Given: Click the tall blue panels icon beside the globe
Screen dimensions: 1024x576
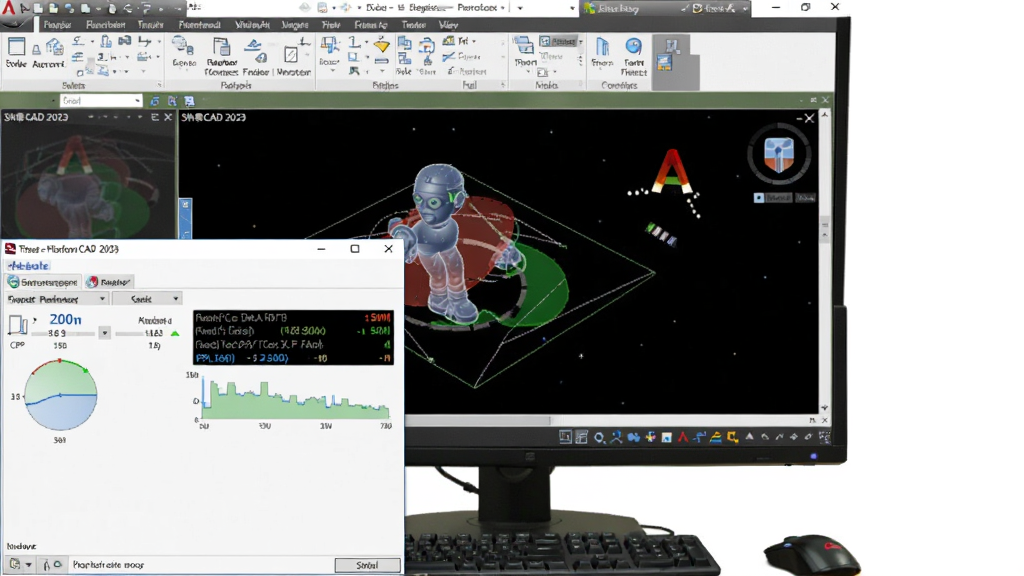Looking at the screenshot, I should 602,46.
